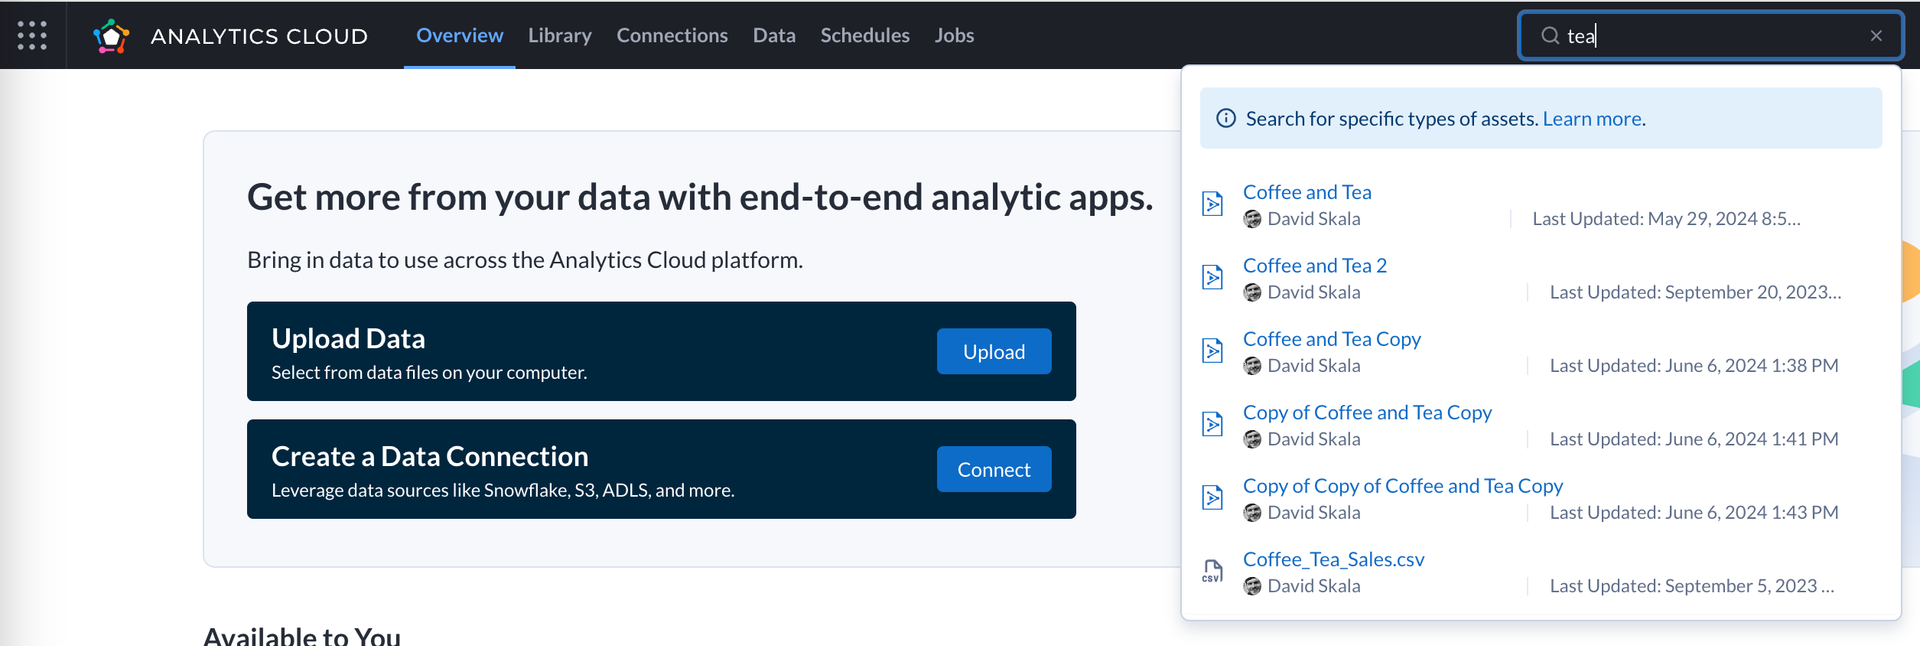Go to the Schedules tab
Viewport: 1920px width, 646px height.
[864, 35]
